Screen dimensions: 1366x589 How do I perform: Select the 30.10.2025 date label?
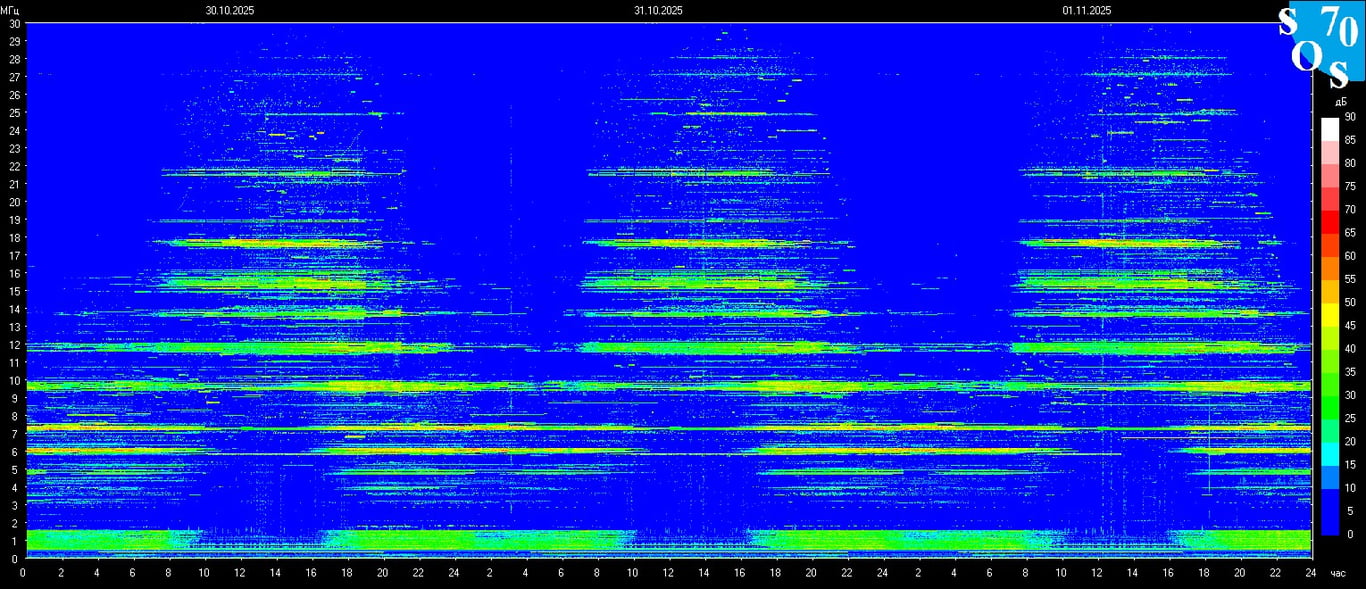pyautogui.click(x=230, y=10)
